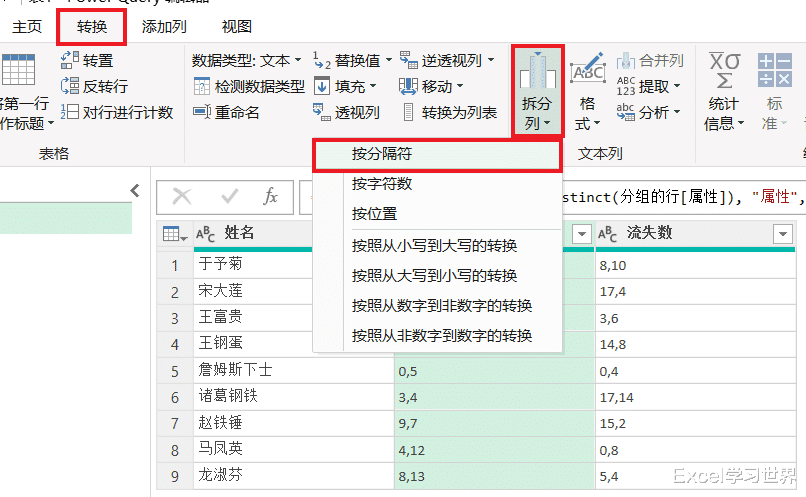The height and width of the screenshot is (497, 806).
Task: Click the 分析 parse icon
Action: coord(626,112)
